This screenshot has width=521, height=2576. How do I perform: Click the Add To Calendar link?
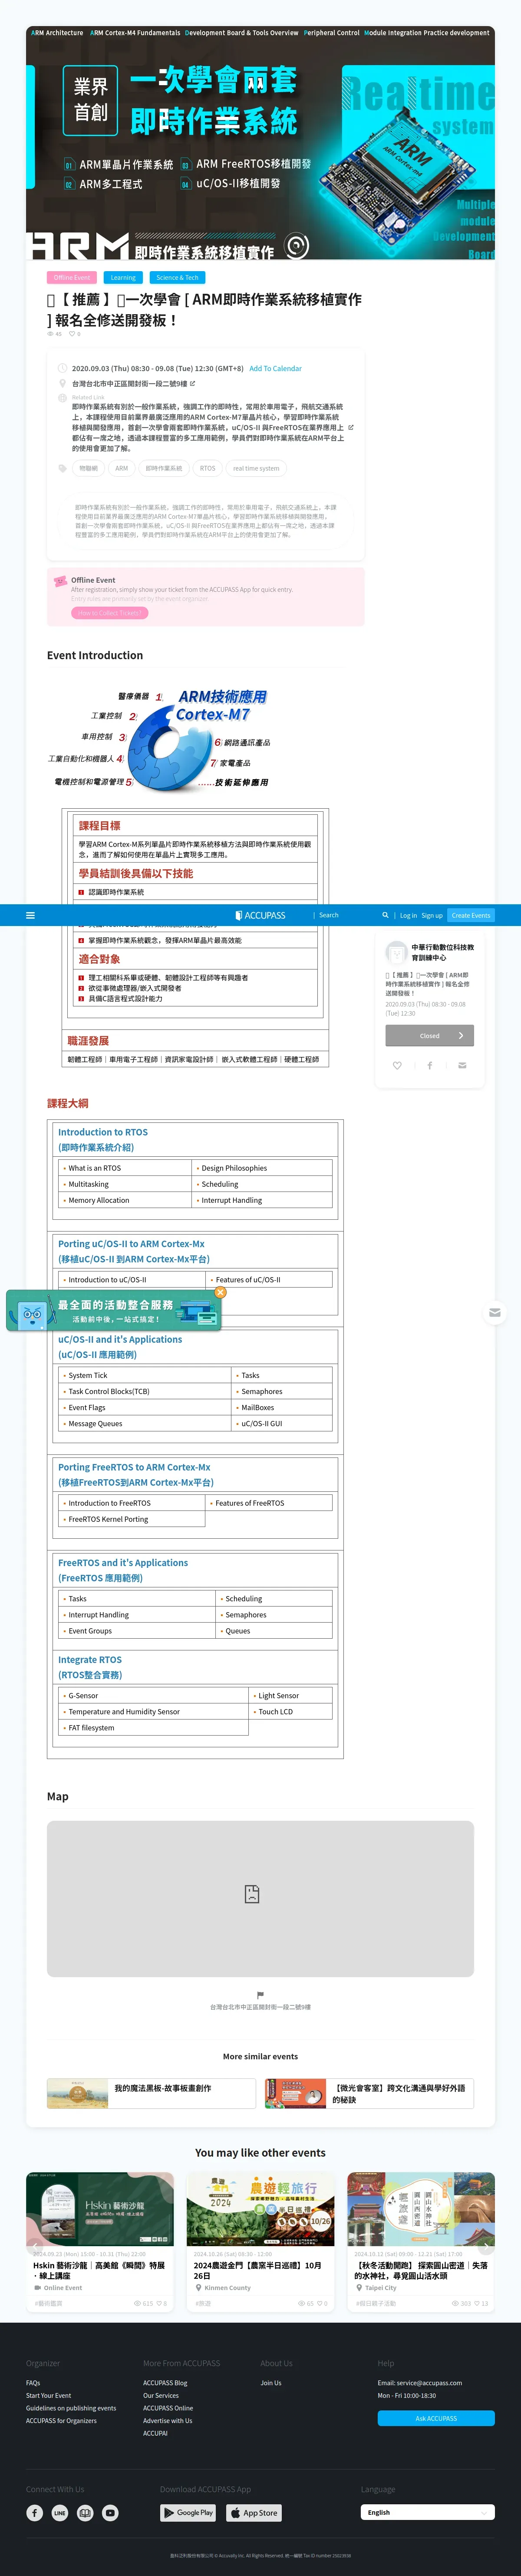(275, 368)
